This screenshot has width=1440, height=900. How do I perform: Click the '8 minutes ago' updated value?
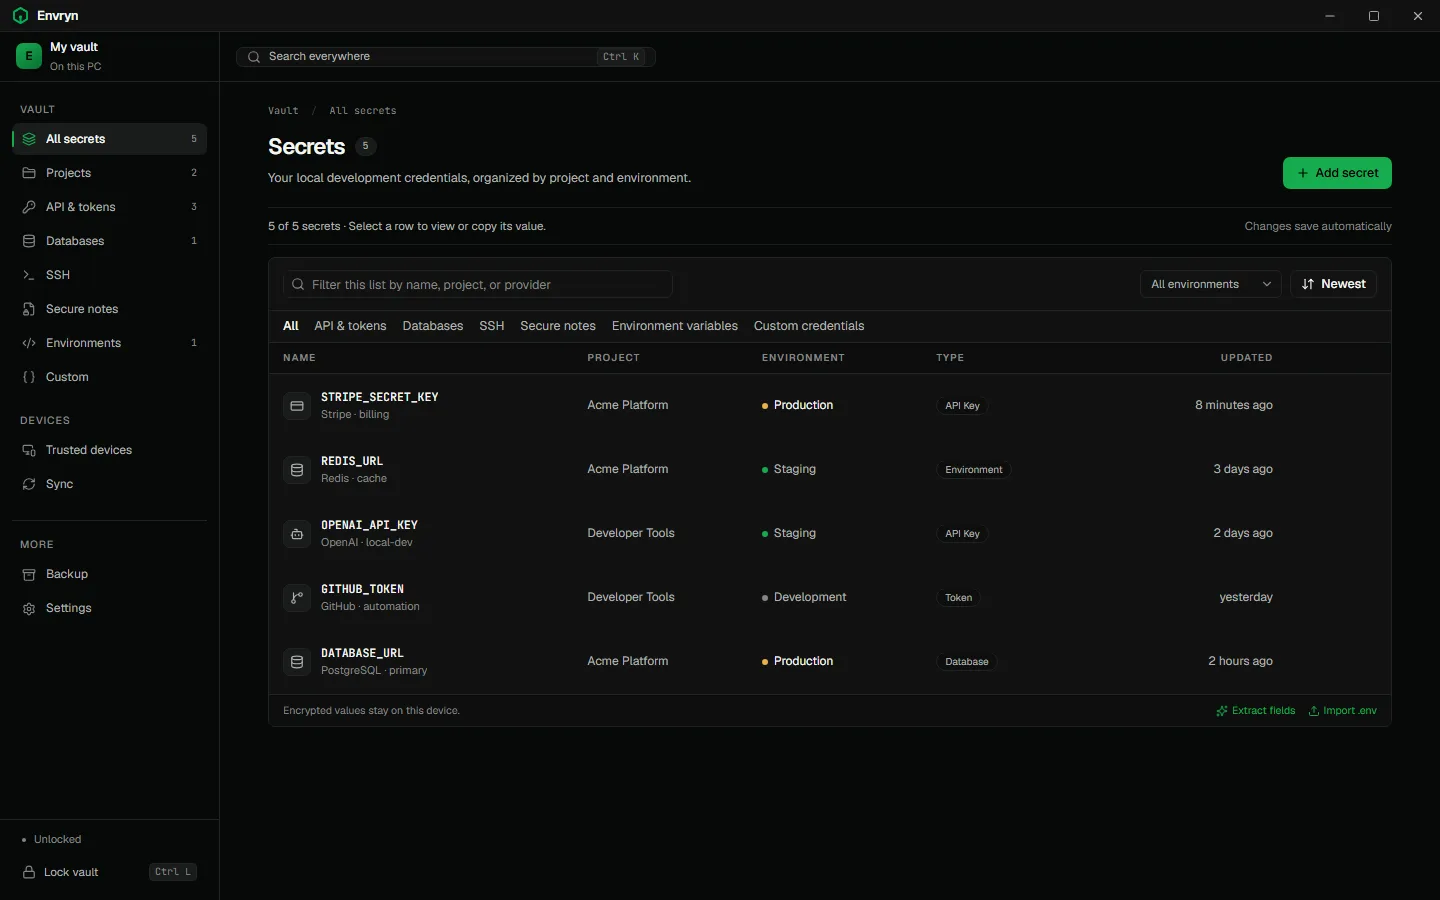tap(1234, 405)
